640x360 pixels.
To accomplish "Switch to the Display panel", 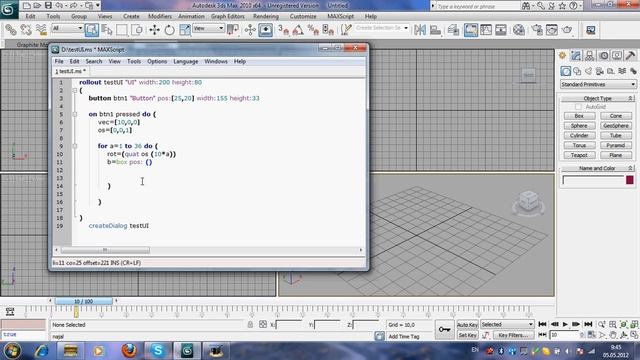I will coord(617,56).
